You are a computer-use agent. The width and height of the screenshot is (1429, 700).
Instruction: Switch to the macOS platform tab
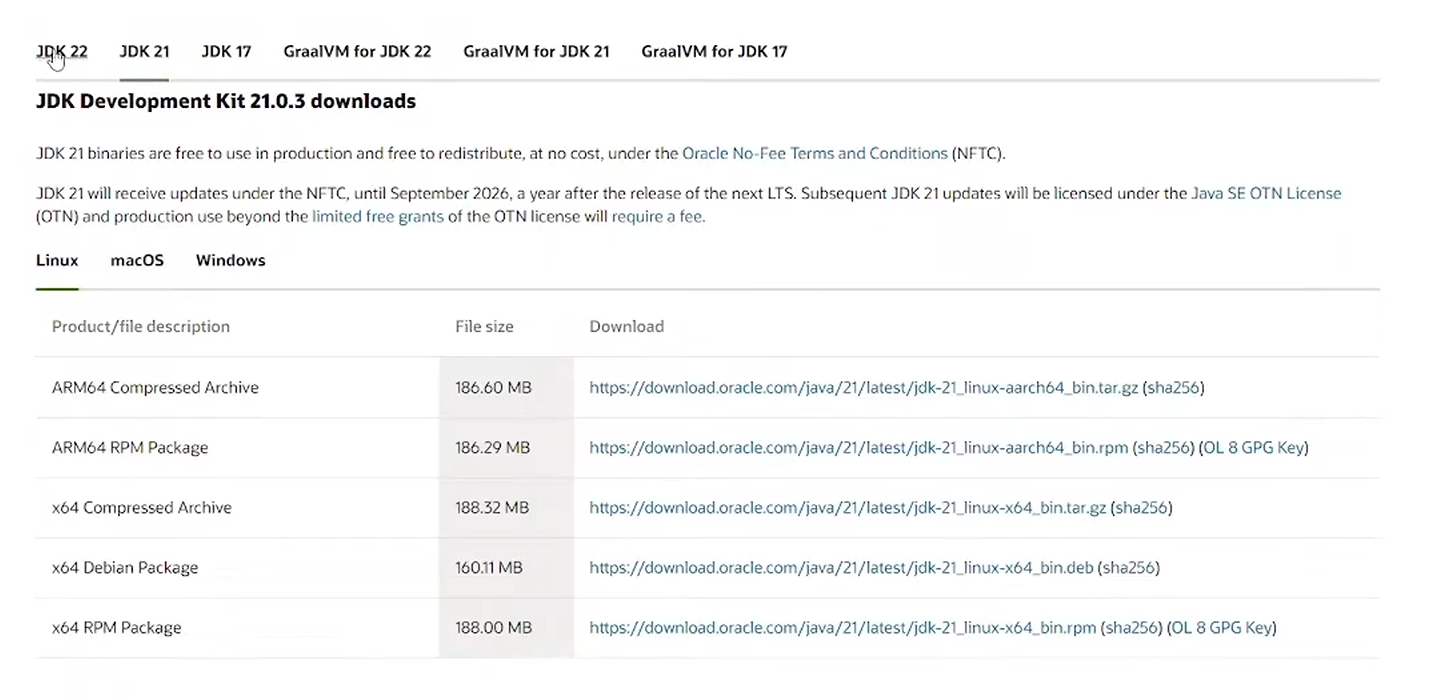[x=137, y=260]
